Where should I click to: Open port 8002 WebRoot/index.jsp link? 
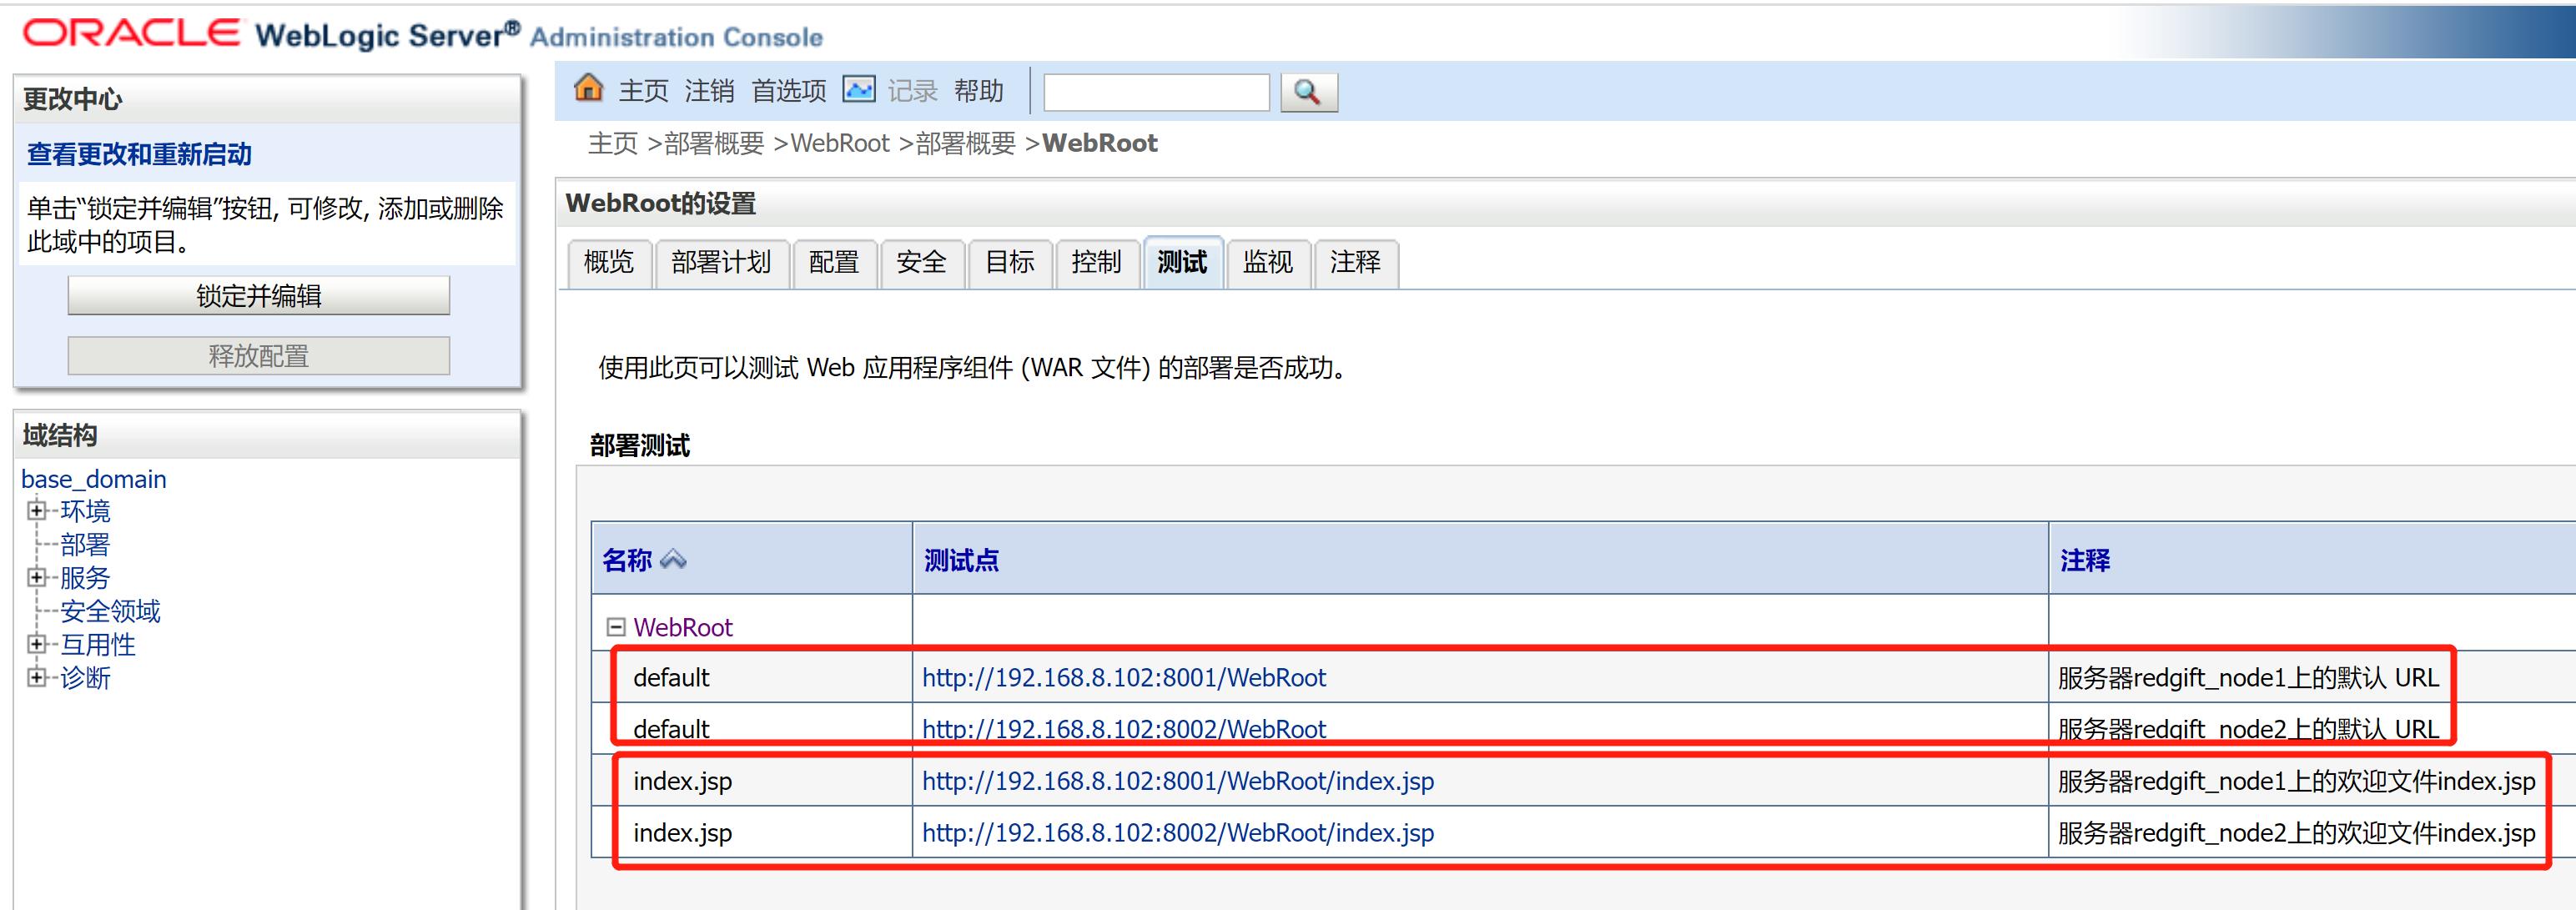[x=1178, y=833]
